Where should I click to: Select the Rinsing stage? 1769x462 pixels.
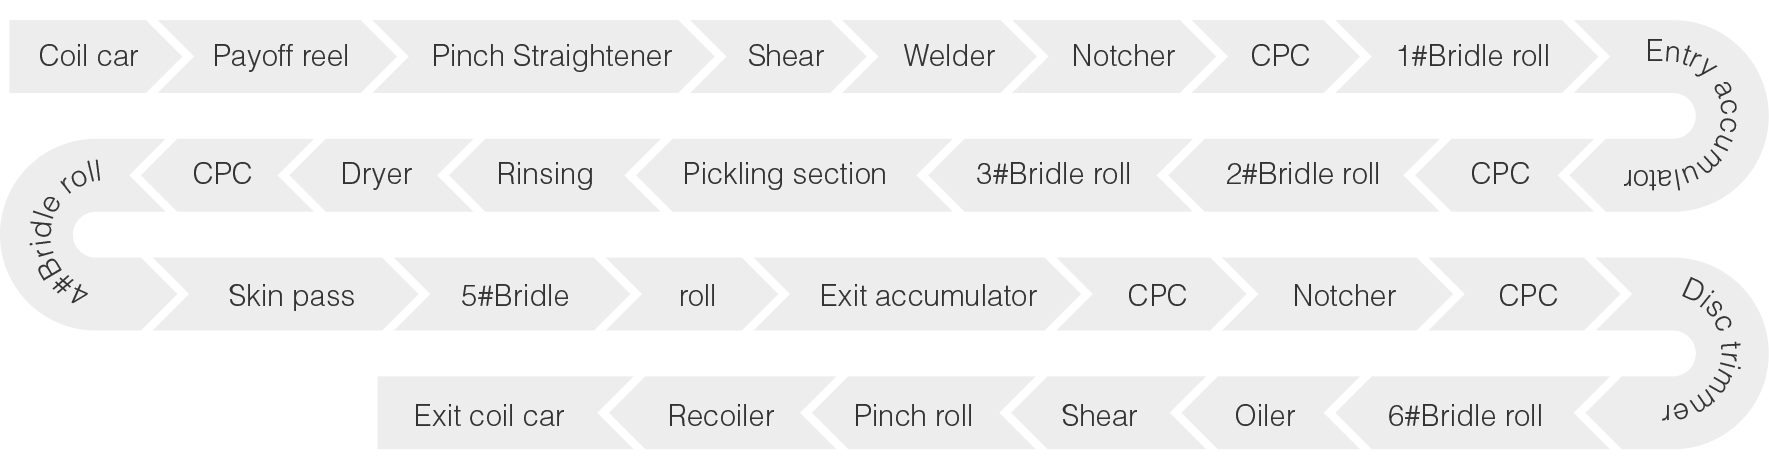pos(545,175)
